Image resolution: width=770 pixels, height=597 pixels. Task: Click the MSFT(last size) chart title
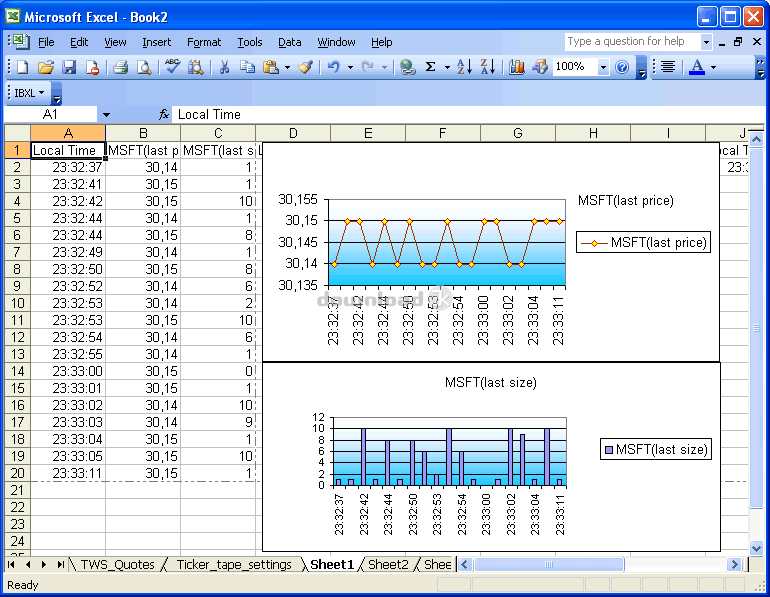[x=491, y=382]
